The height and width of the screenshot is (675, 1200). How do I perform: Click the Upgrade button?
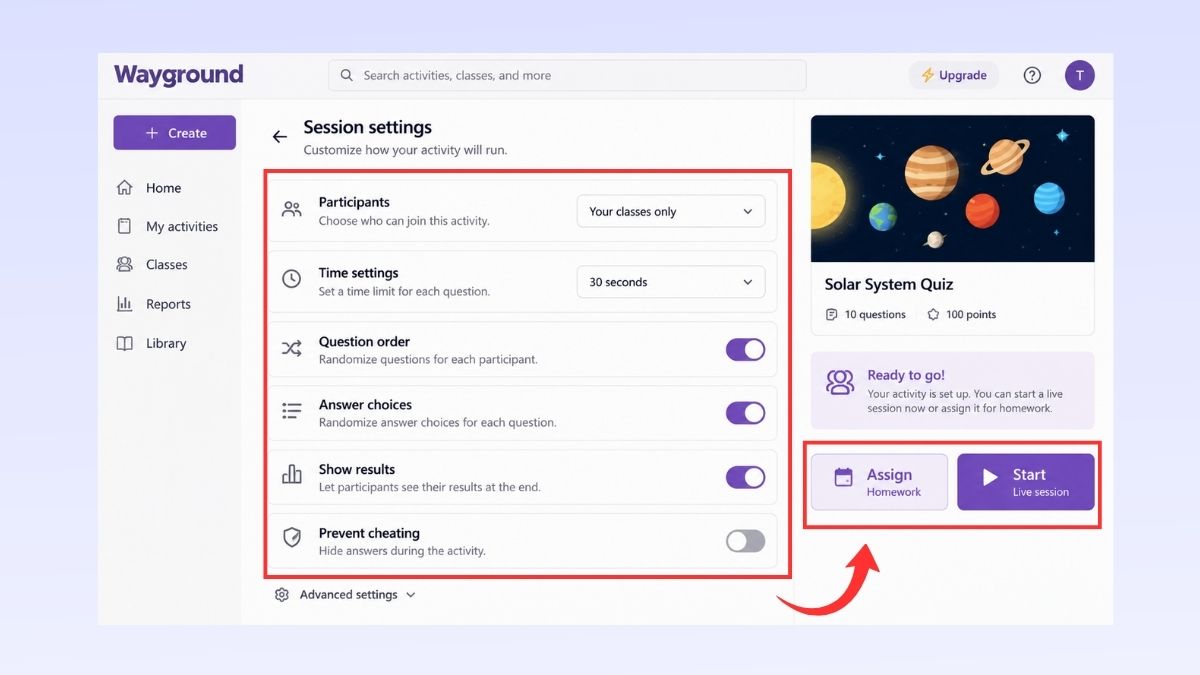(953, 75)
